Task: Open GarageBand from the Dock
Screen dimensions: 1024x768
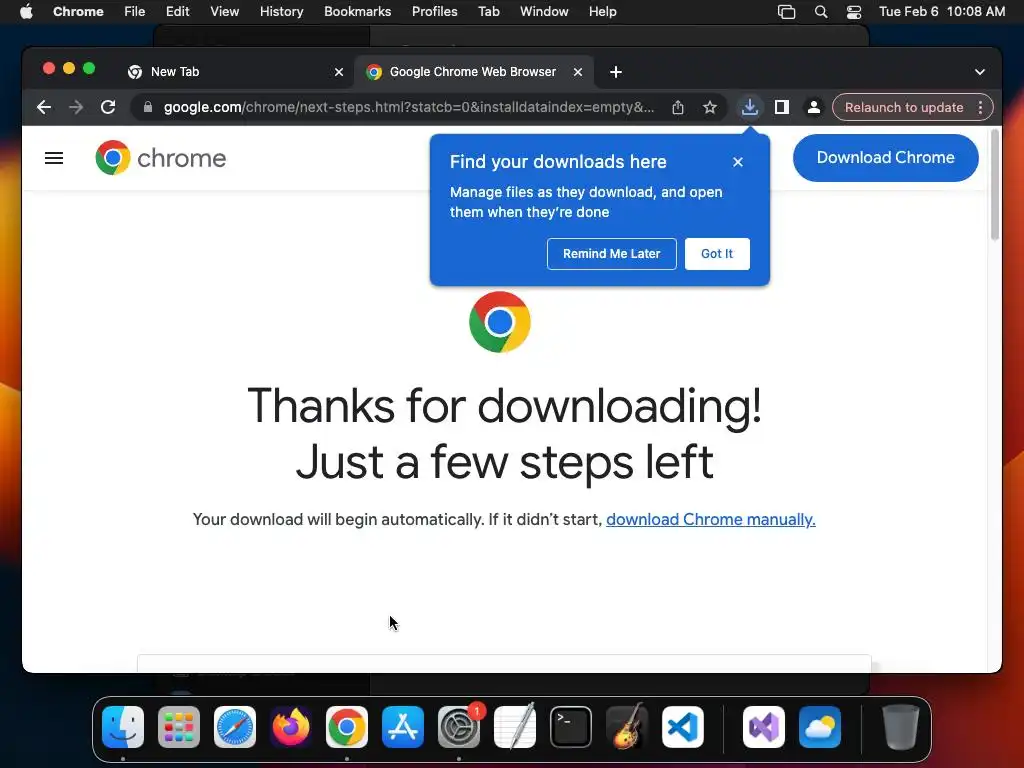Action: (627, 727)
